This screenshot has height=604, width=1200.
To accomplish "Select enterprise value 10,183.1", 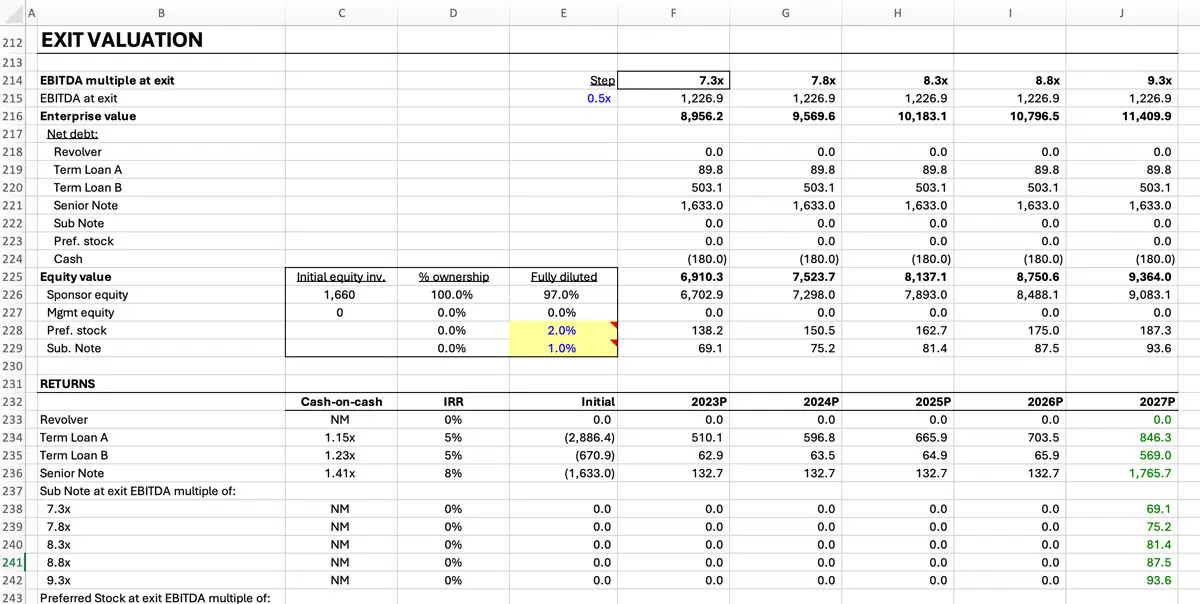I will coord(921,116).
